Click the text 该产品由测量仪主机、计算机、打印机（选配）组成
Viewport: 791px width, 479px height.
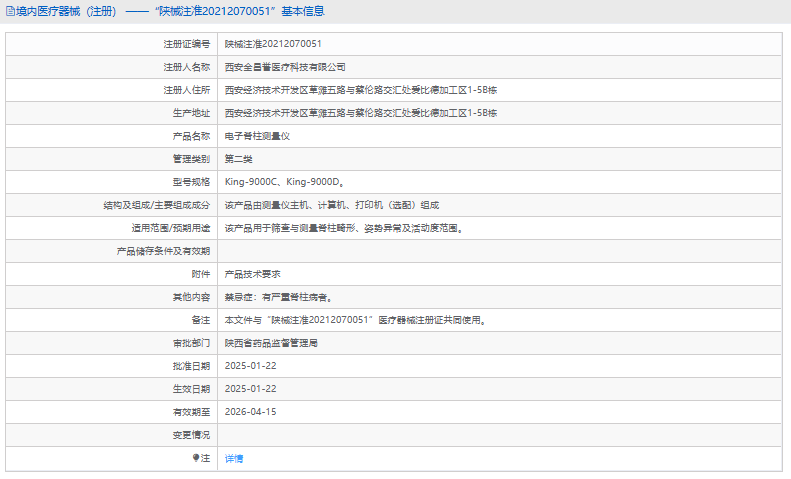(x=332, y=205)
